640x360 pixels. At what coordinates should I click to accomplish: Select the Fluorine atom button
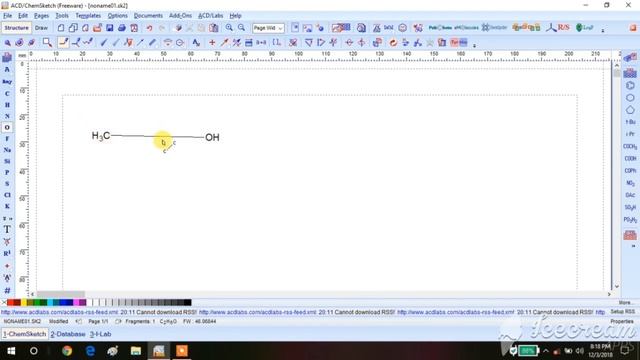(7, 139)
